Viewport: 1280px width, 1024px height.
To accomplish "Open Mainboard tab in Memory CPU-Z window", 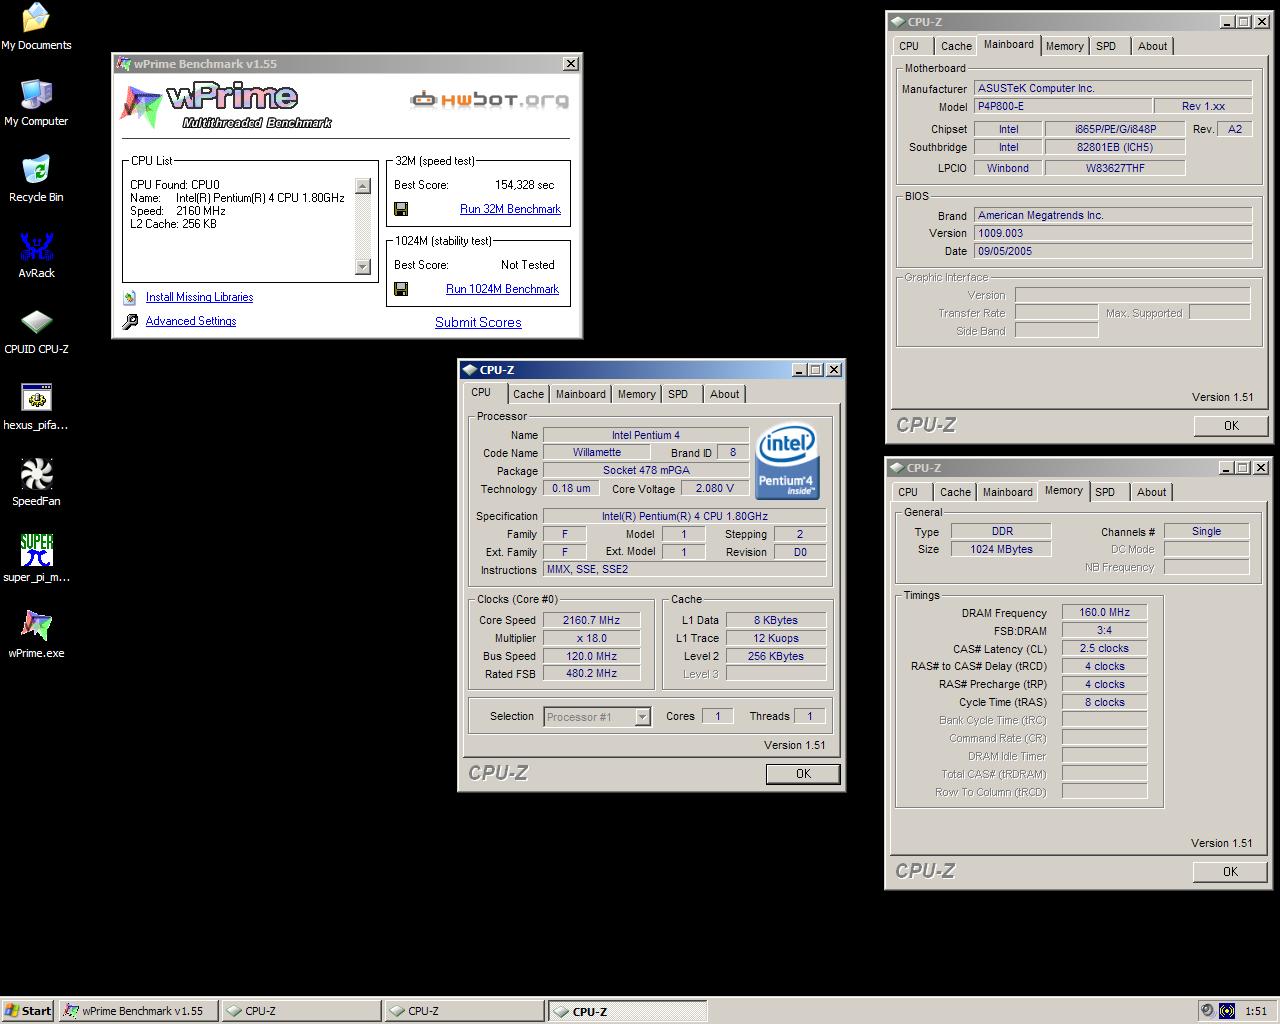I will (x=1008, y=492).
